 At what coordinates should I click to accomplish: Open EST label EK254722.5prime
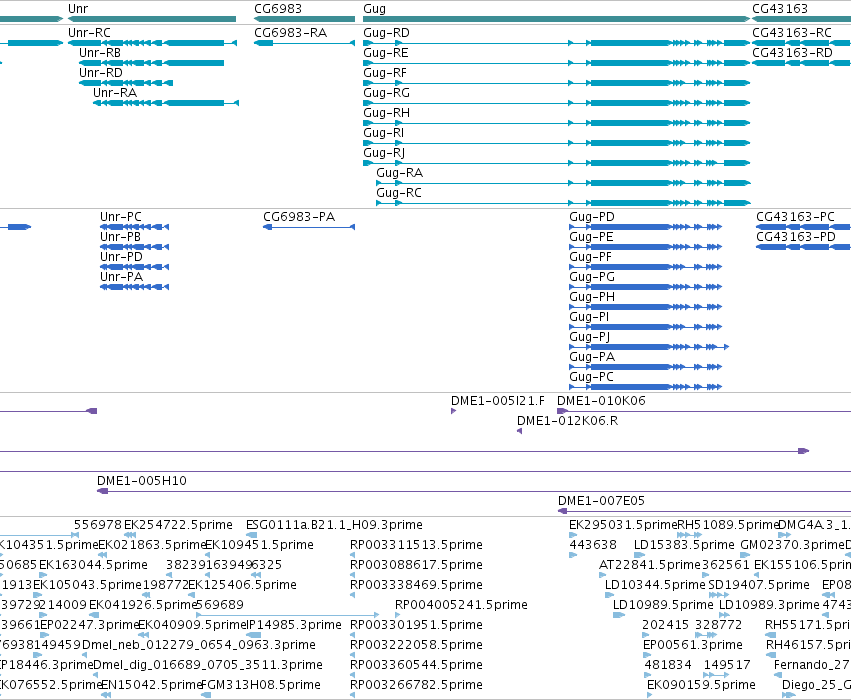pos(178,525)
